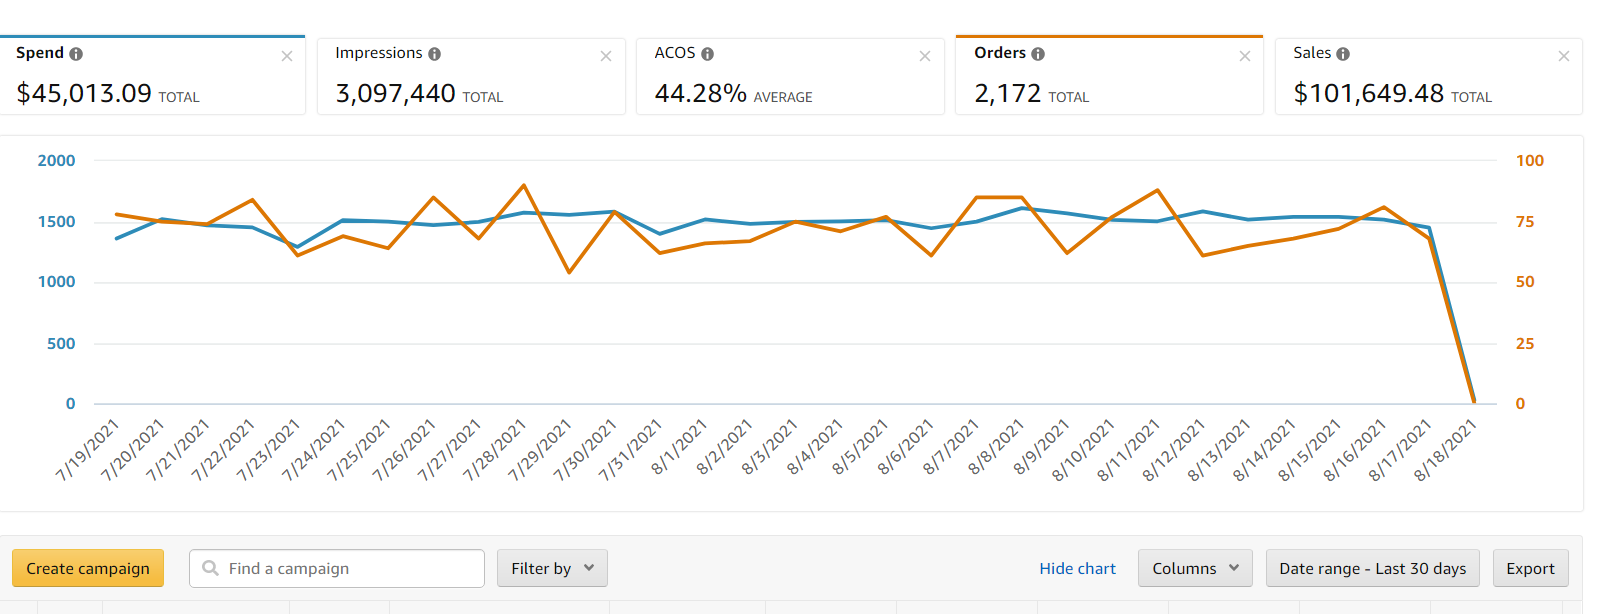Viewport: 1601px width, 614px height.
Task: Remove the Impressions metric card
Action: click(606, 56)
